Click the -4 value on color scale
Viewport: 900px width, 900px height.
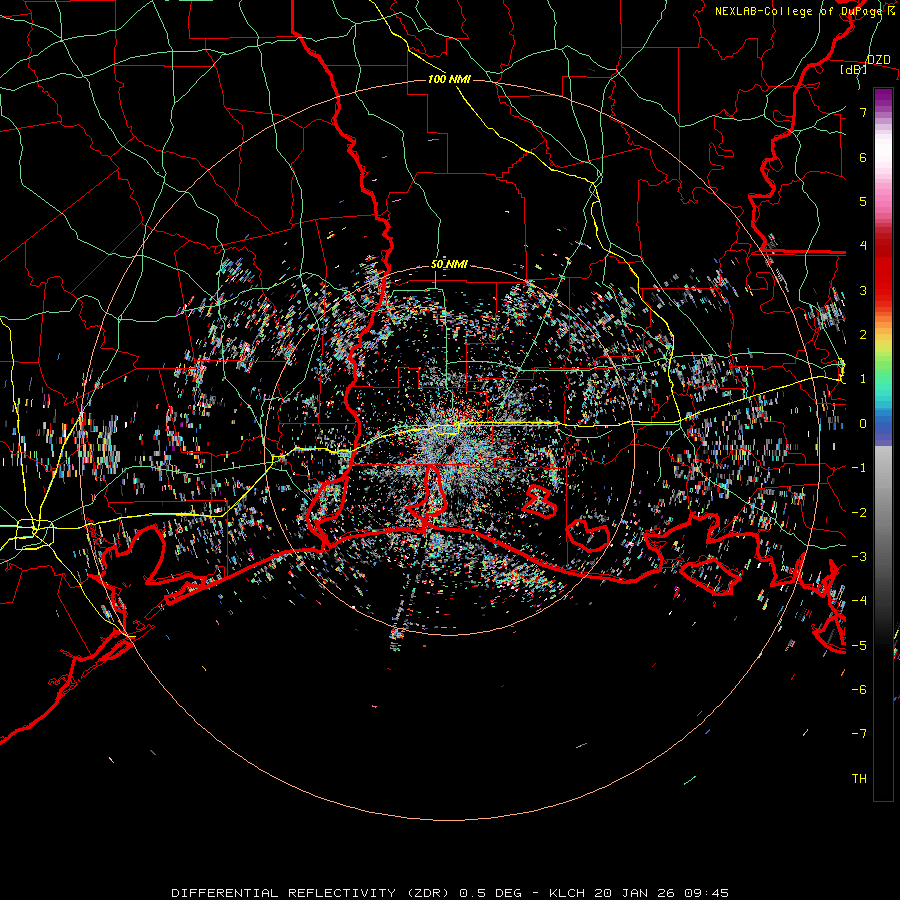[x=859, y=601]
